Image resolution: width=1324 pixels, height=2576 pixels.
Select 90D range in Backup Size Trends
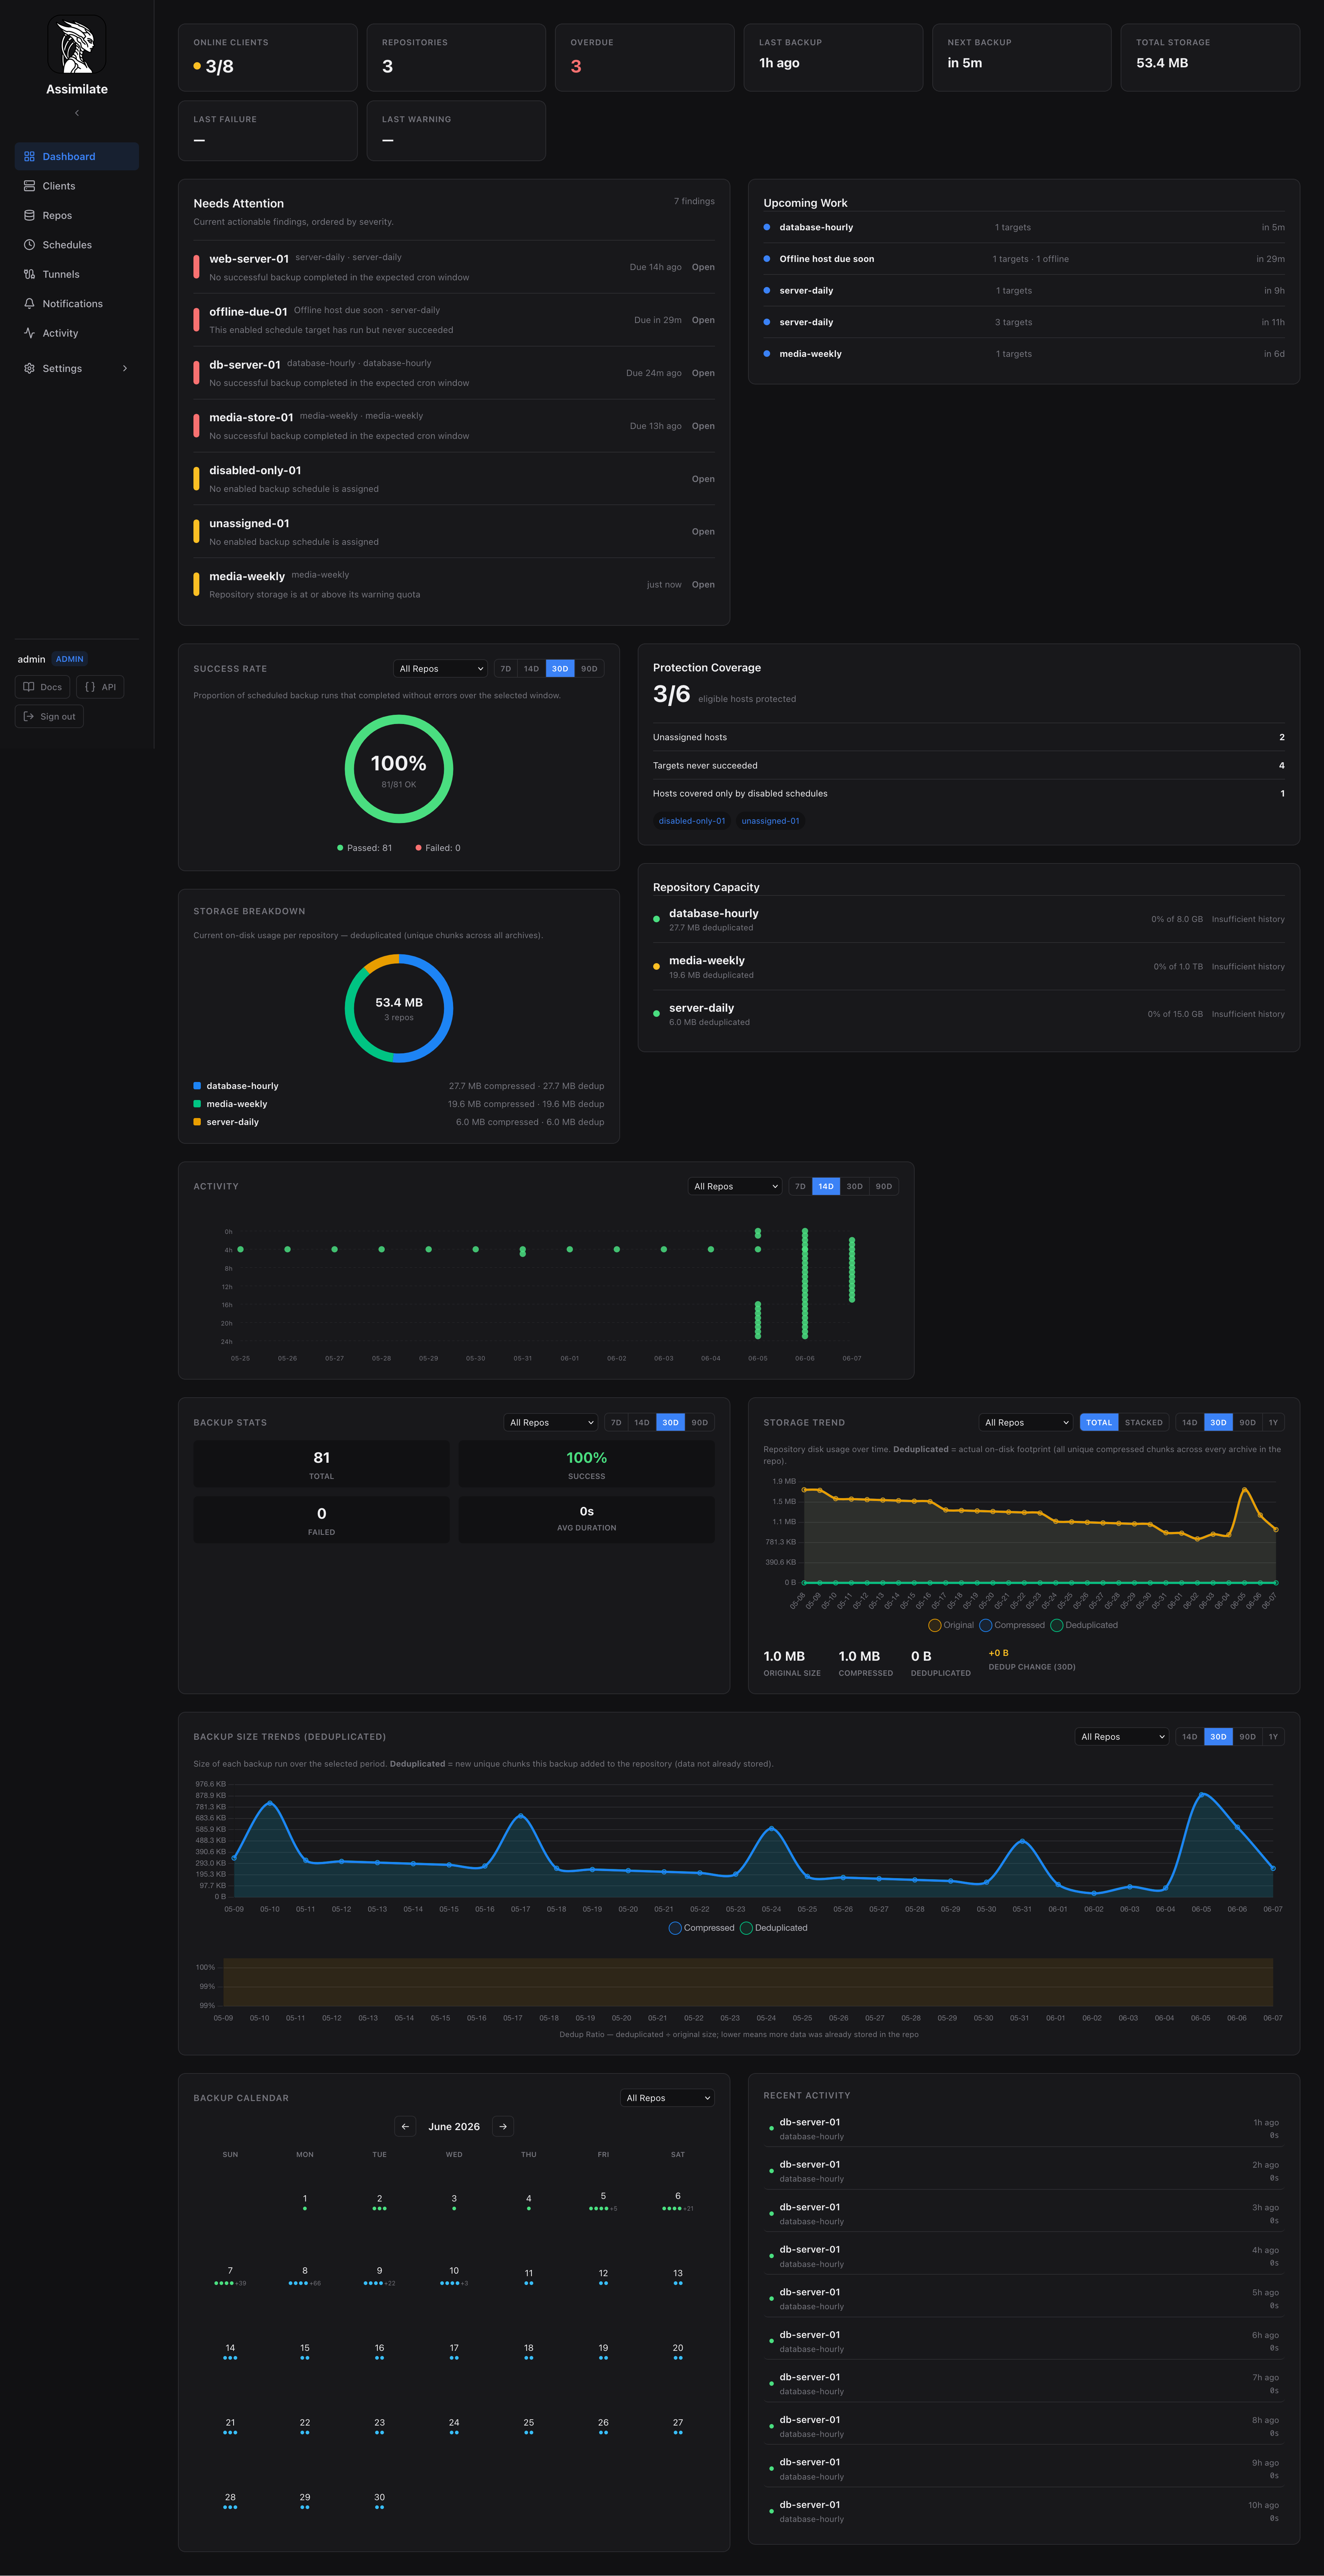pyautogui.click(x=1247, y=1736)
